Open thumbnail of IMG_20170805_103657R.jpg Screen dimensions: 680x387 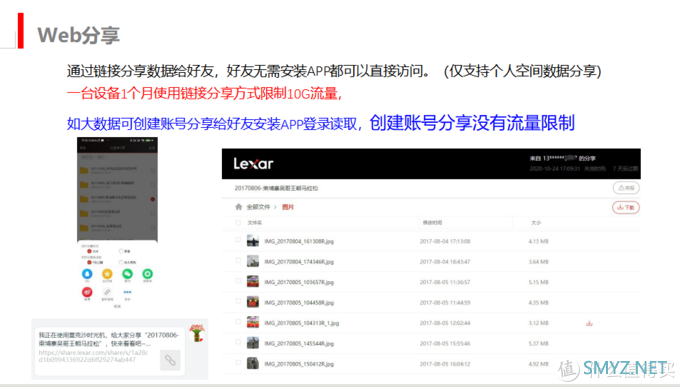coord(253,282)
